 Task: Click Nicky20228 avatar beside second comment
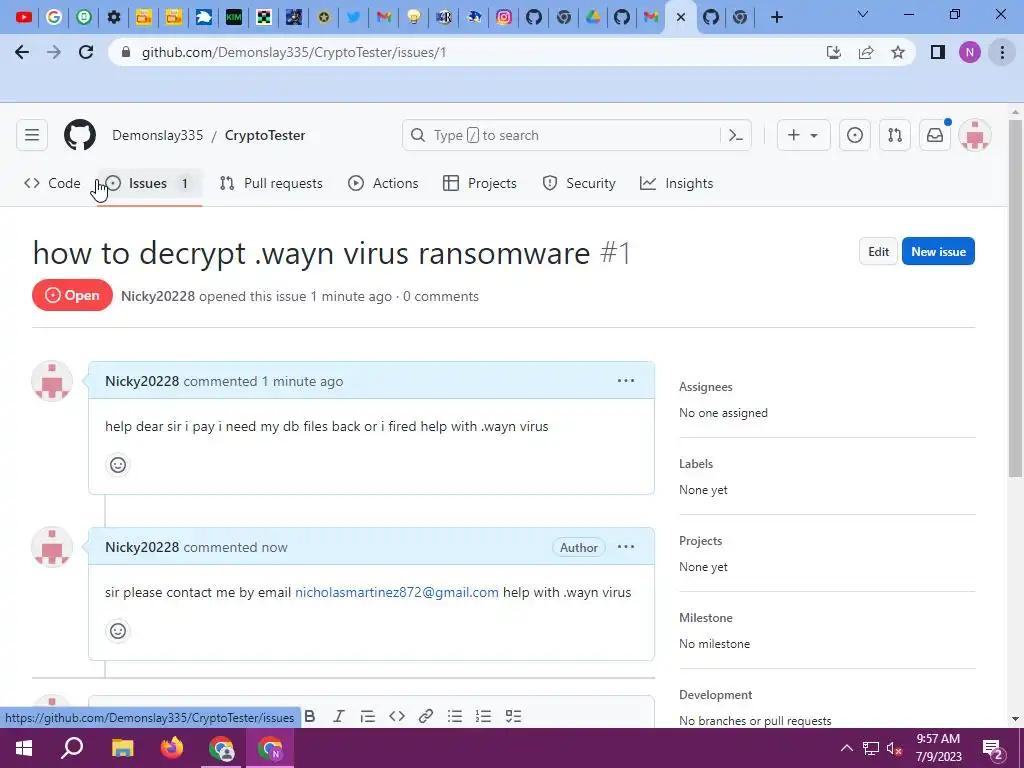52,547
